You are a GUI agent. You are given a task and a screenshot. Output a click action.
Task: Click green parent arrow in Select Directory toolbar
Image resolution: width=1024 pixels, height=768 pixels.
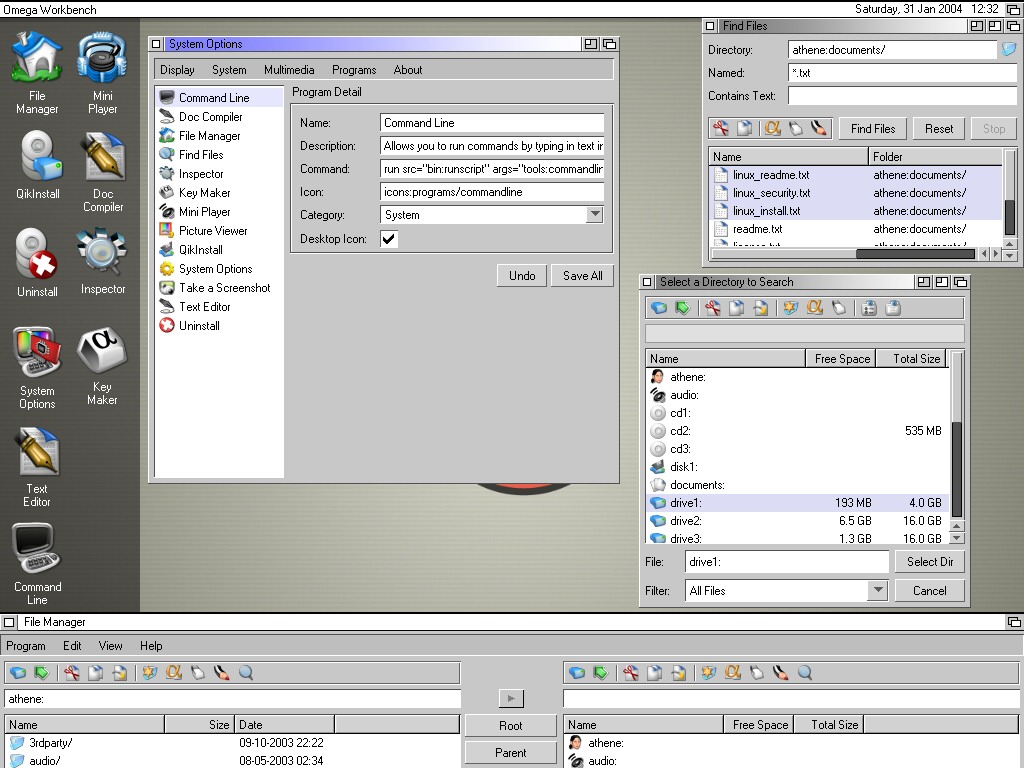(682, 308)
